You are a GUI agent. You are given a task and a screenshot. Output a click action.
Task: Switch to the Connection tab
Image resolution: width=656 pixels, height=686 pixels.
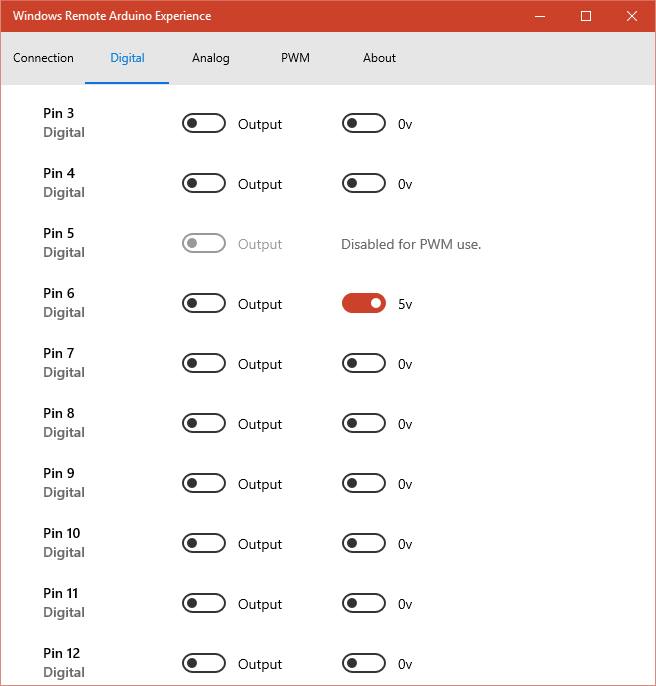pyautogui.click(x=43, y=58)
